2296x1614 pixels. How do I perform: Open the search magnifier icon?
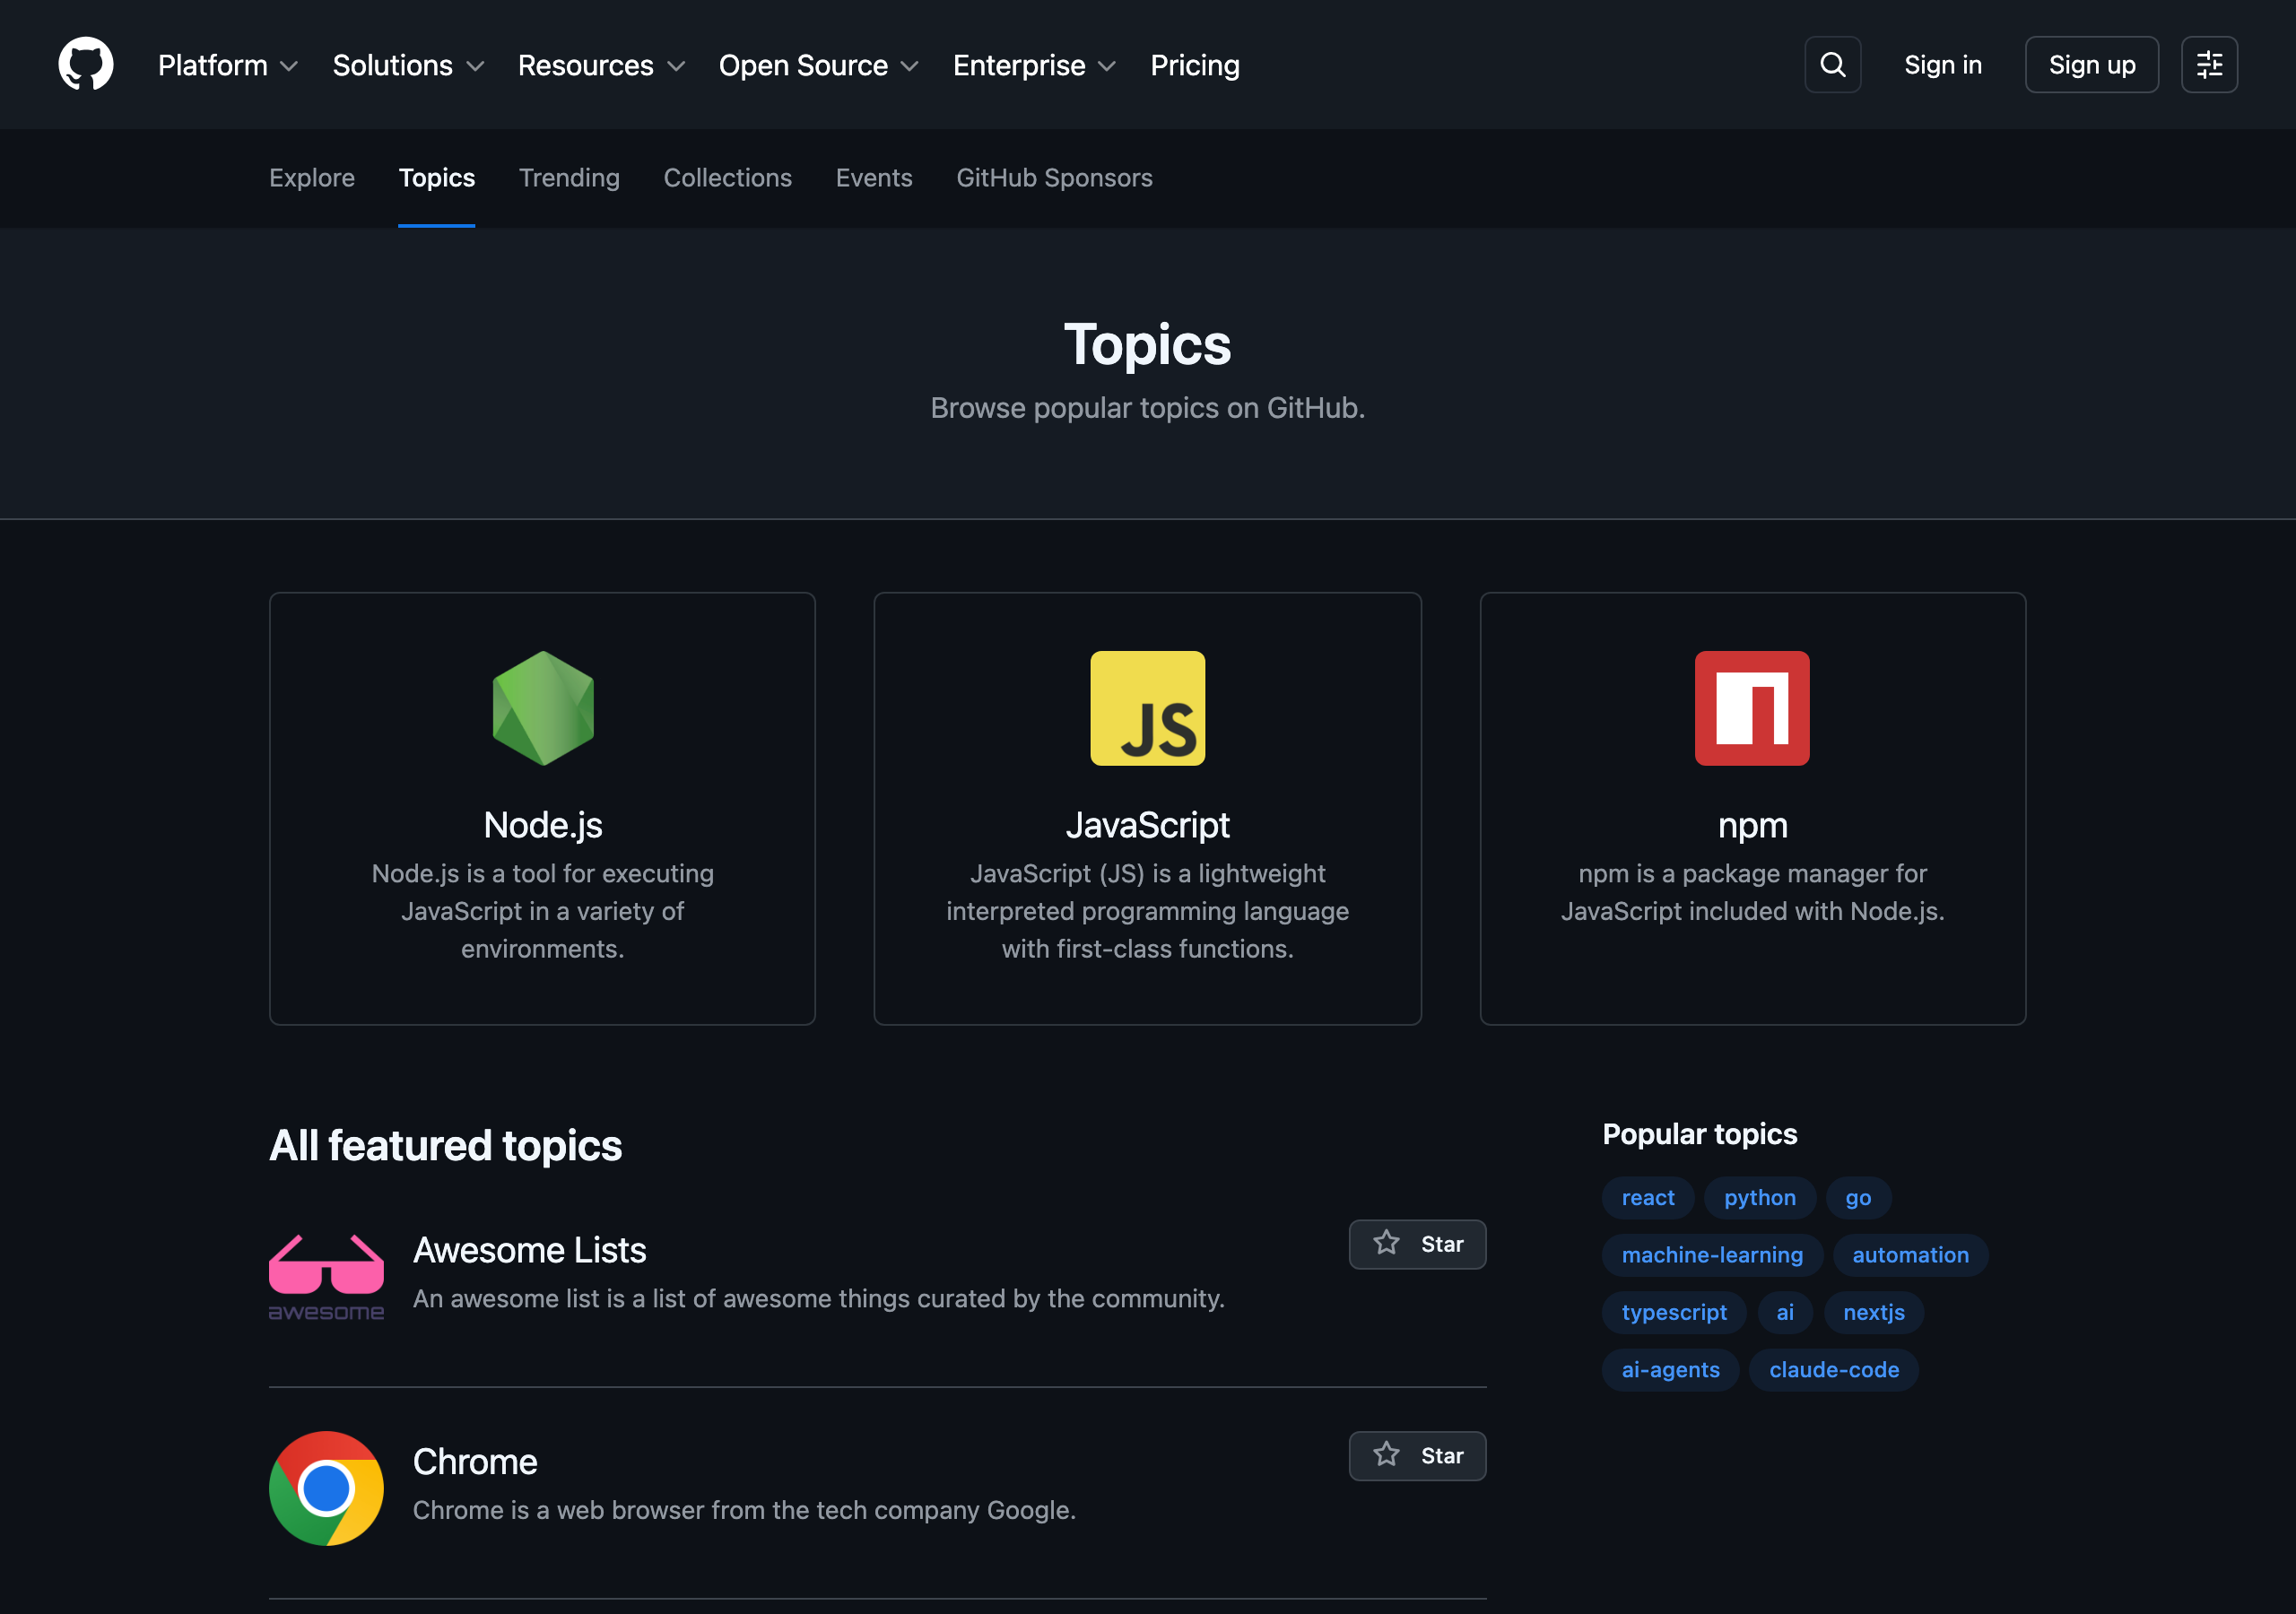[x=1832, y=65]
